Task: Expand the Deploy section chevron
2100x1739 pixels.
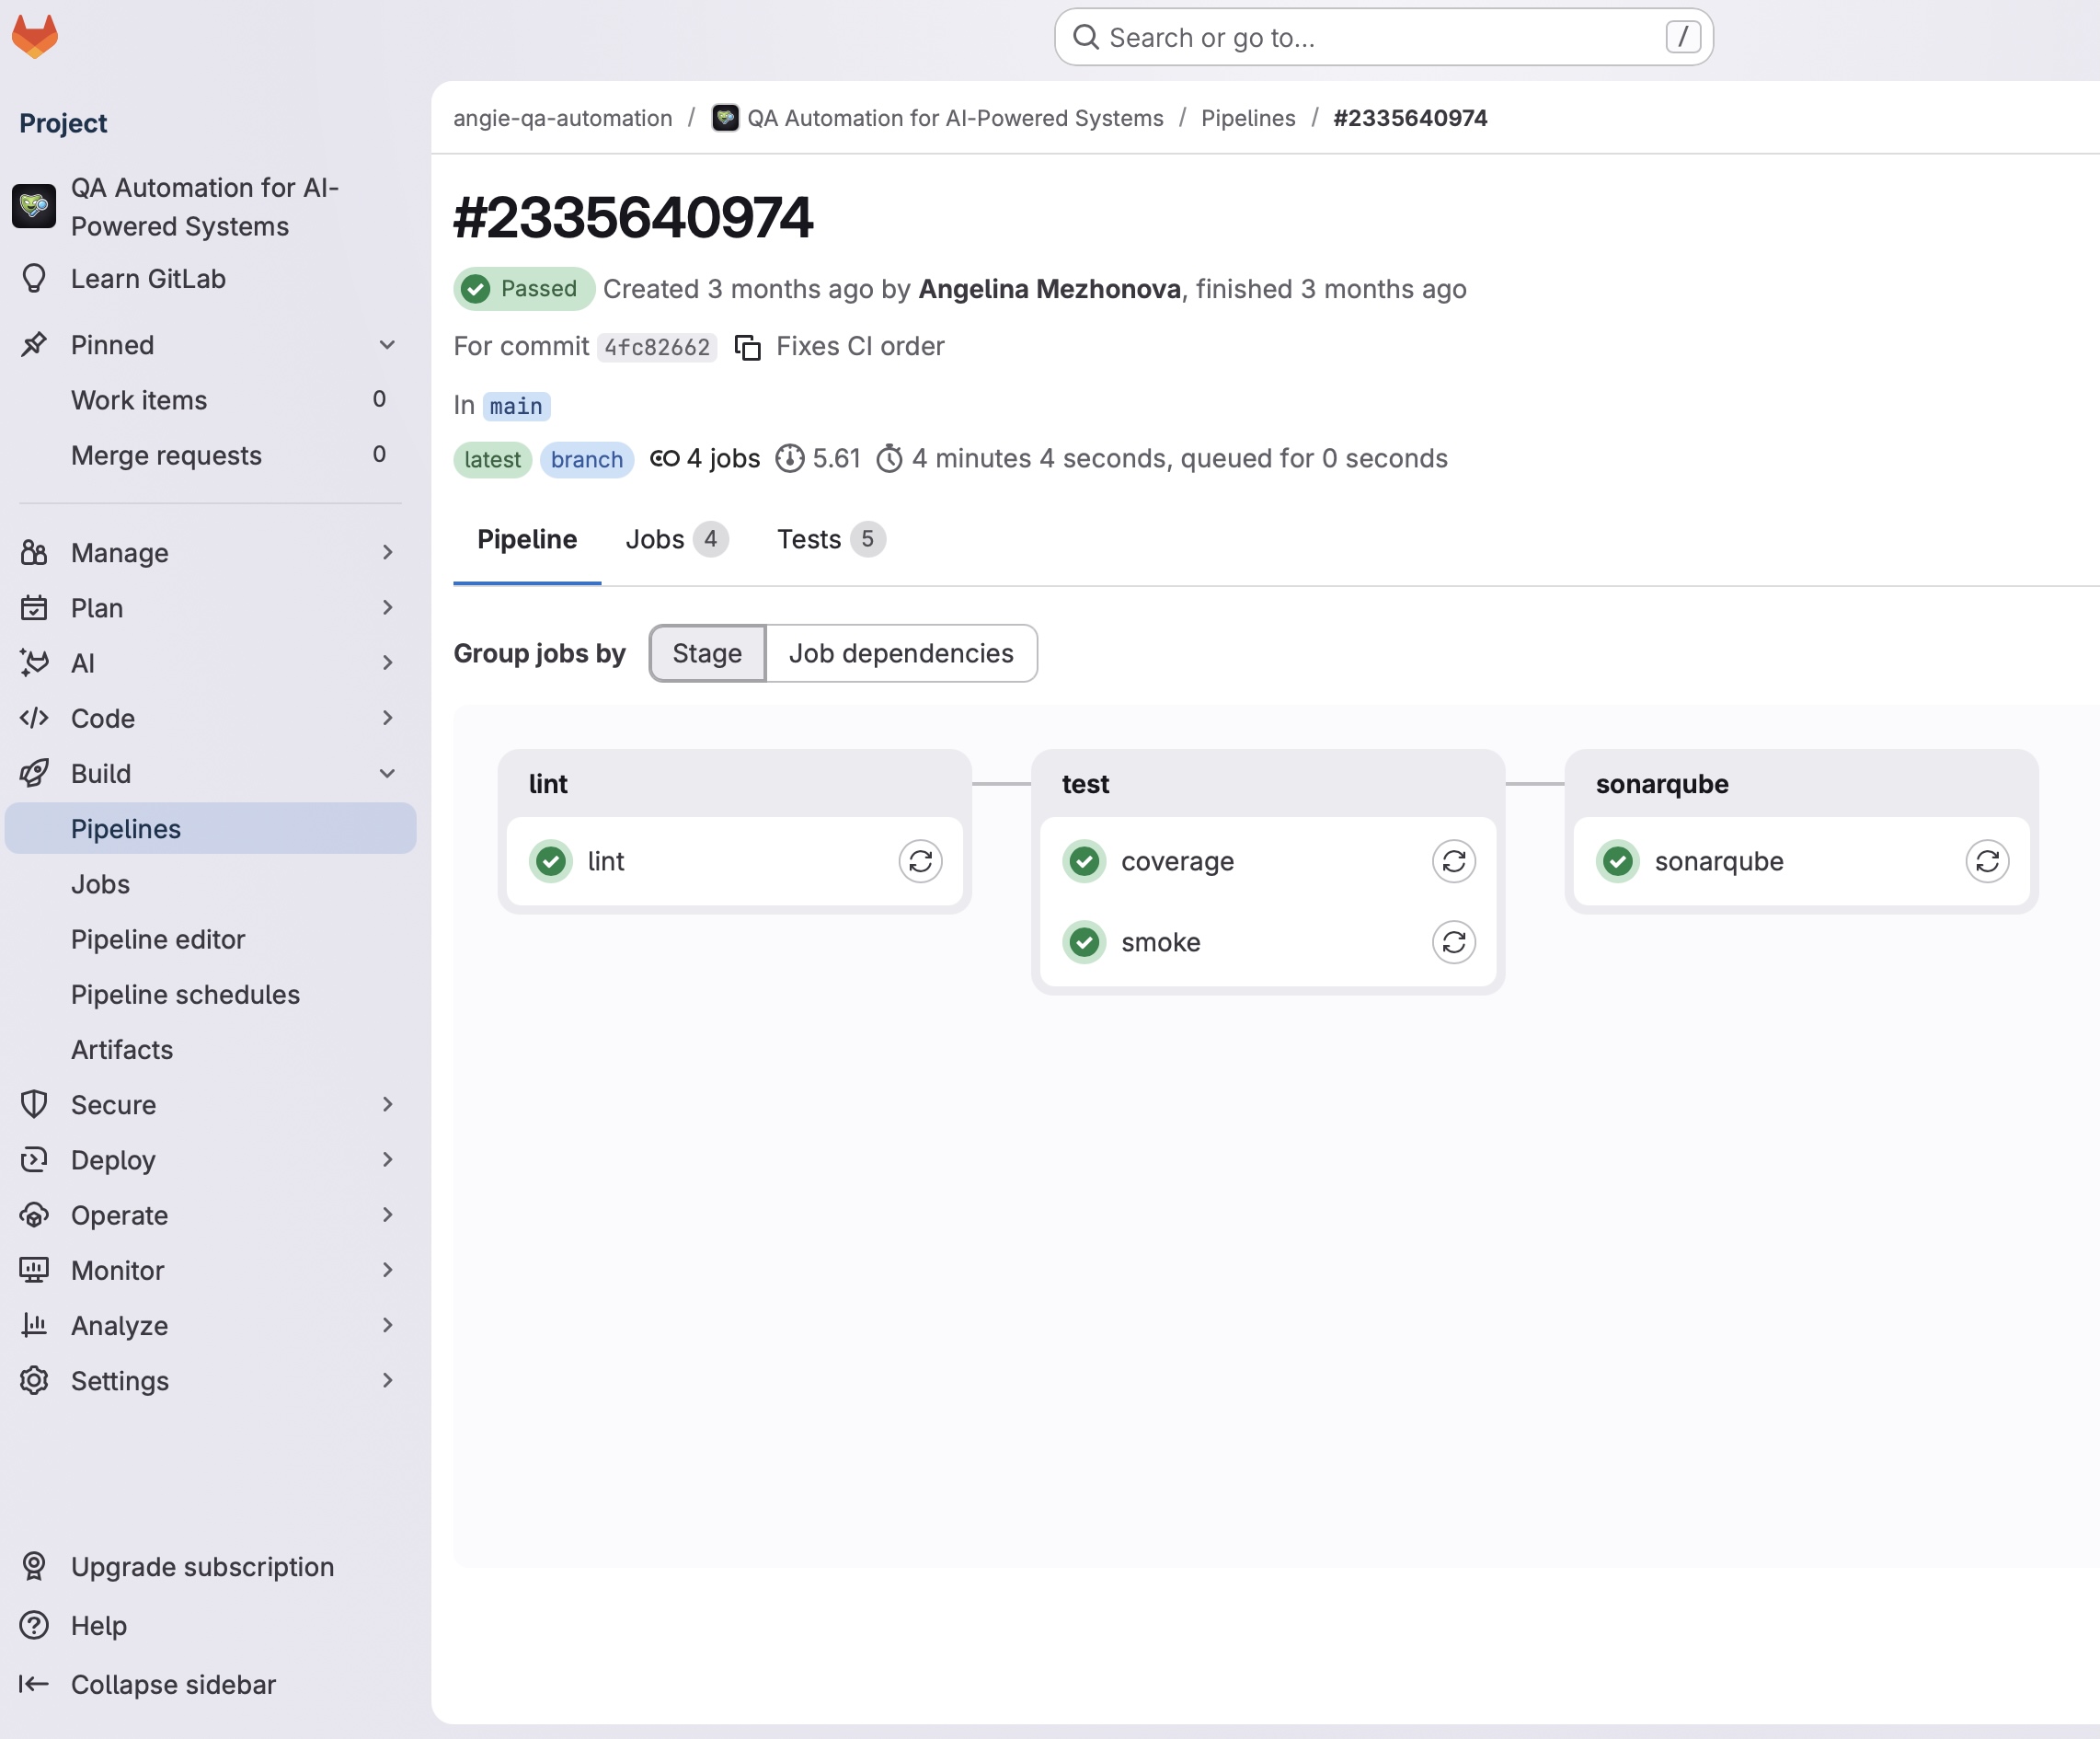Action: 387,1159
